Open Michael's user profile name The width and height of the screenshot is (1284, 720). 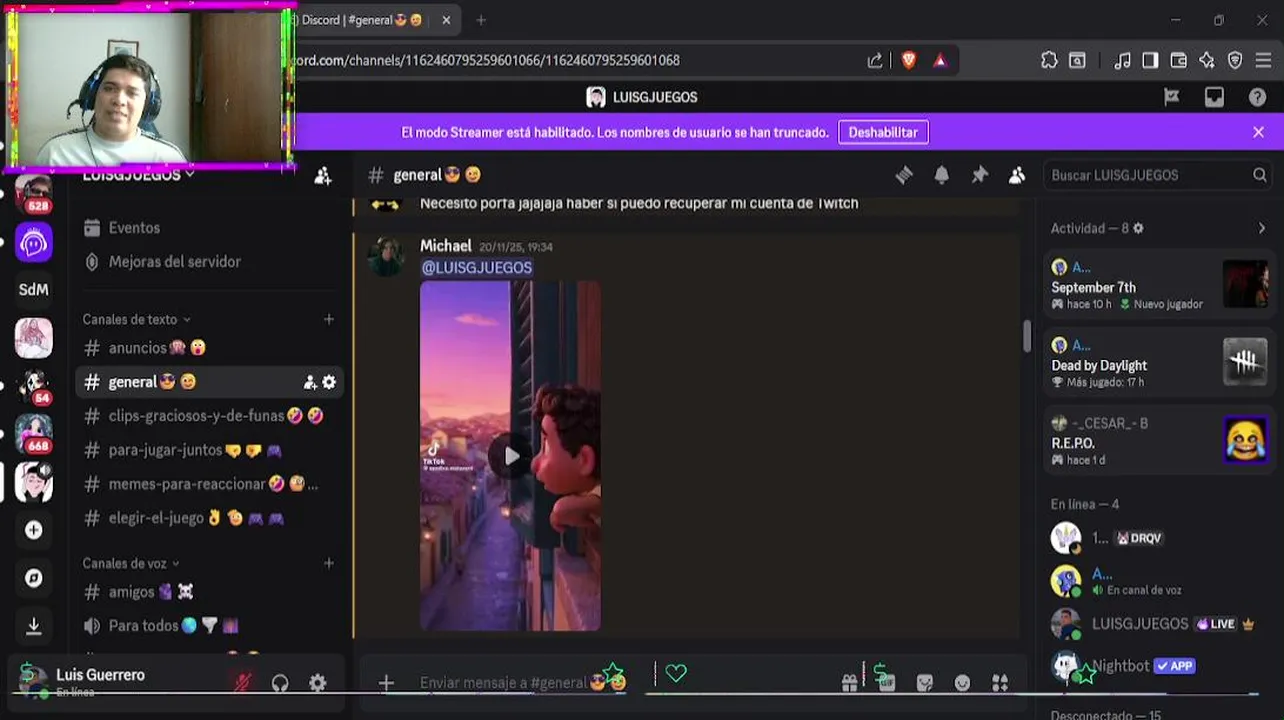445,245
